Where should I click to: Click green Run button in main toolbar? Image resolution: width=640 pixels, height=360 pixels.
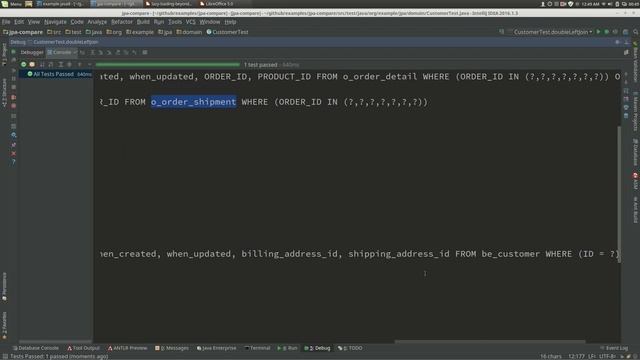(x=599, y=32)
